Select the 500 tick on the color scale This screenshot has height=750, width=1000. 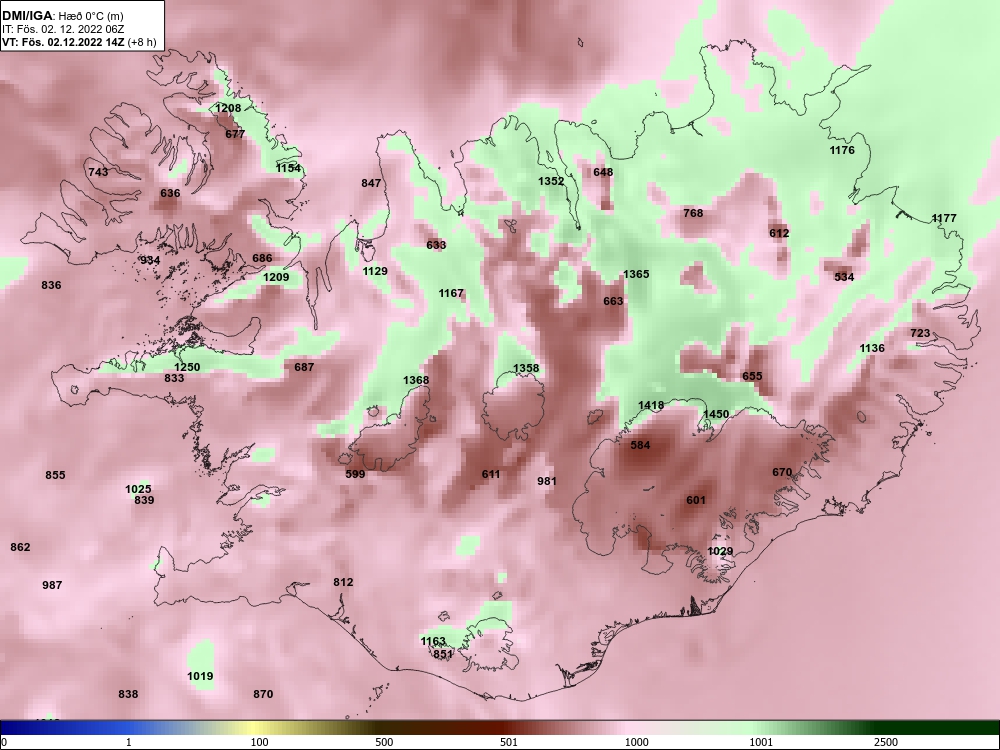[385, 742]
